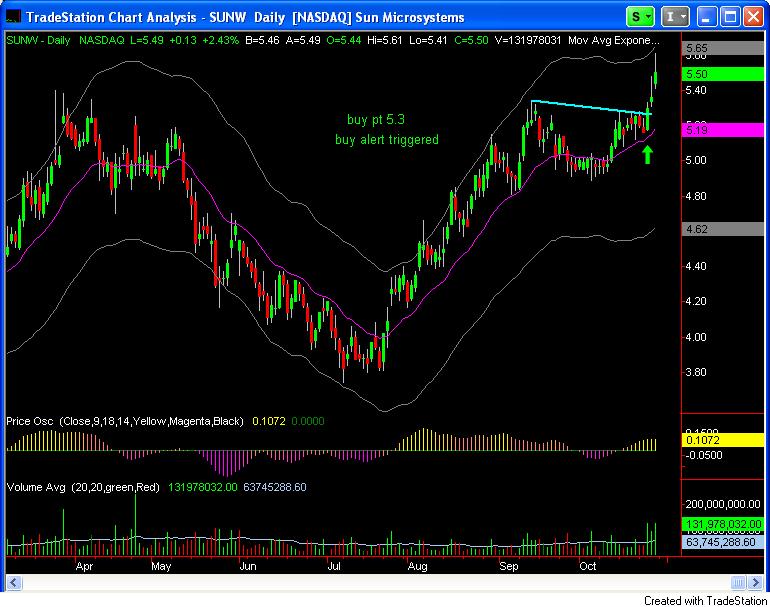
Task: Click the open 'O=5.44' value
Action: point(344,40)
